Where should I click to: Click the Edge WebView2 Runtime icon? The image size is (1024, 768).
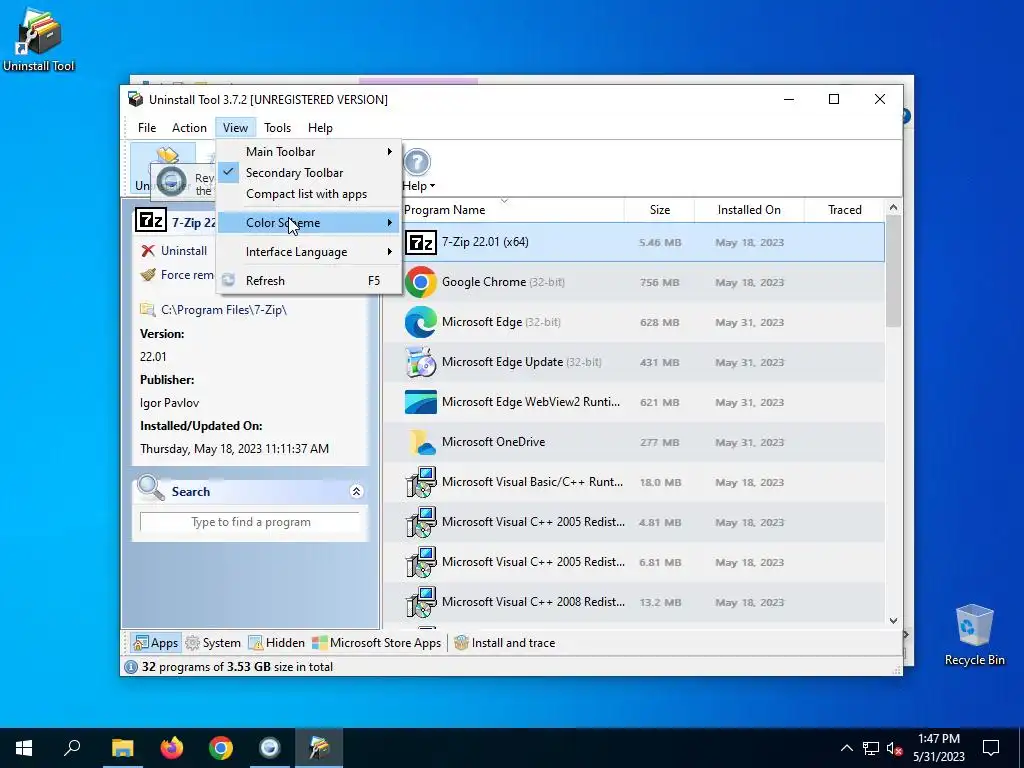(421, 402)
